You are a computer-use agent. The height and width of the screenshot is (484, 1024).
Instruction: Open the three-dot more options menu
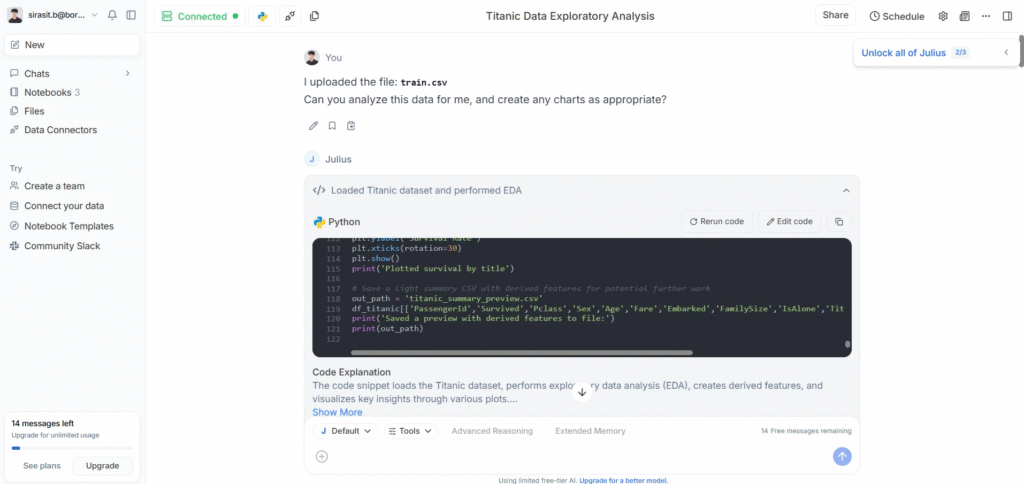click(x=986, y=16)
